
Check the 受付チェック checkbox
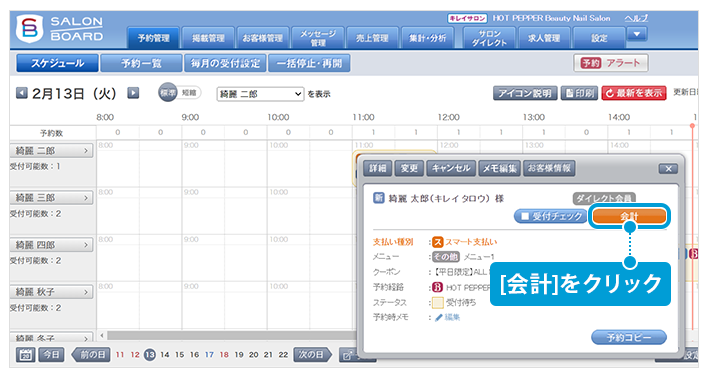tap(525, 216)
